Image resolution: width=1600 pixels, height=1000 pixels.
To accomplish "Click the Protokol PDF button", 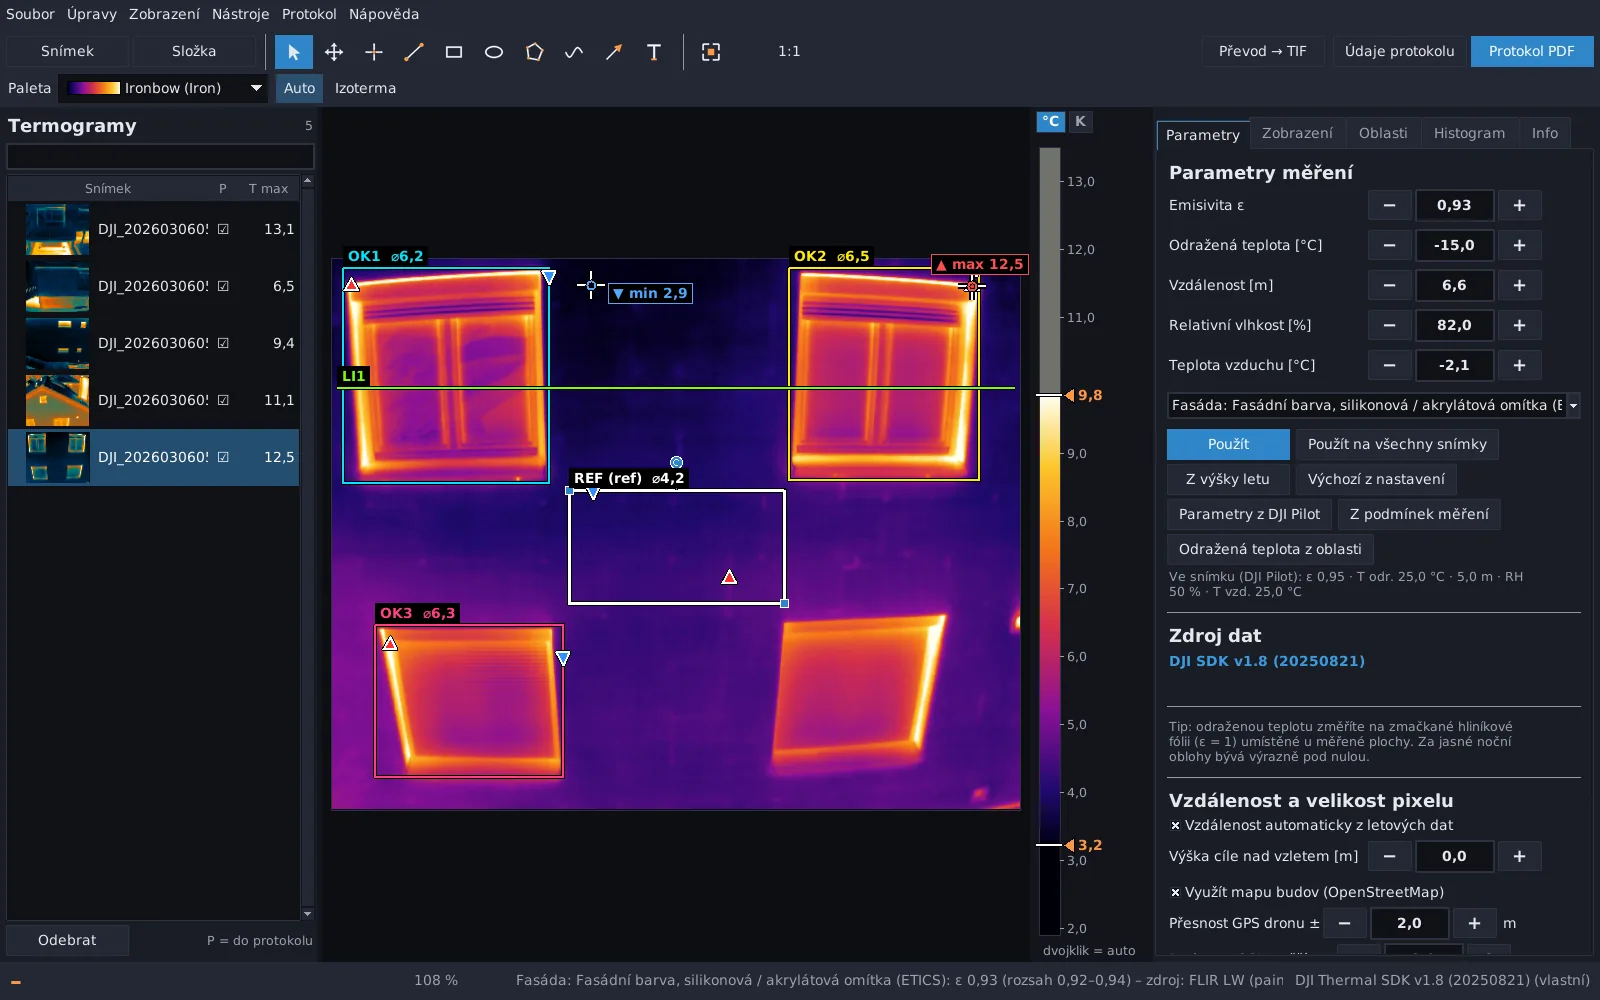I will click(x=1531, y=51).
